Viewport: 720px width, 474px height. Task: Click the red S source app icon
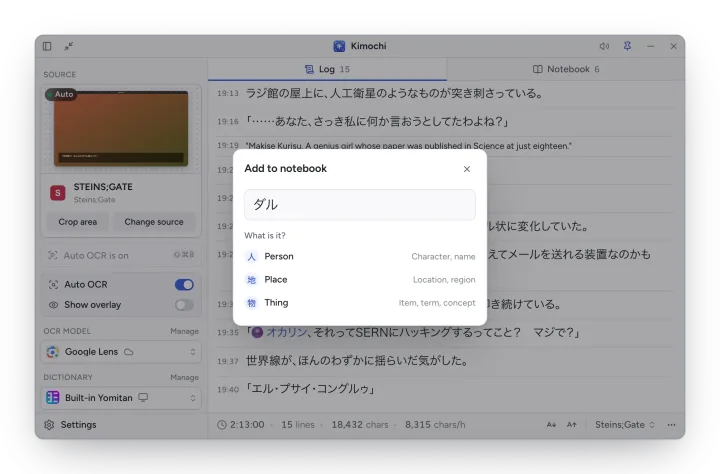tap(58, 193)
